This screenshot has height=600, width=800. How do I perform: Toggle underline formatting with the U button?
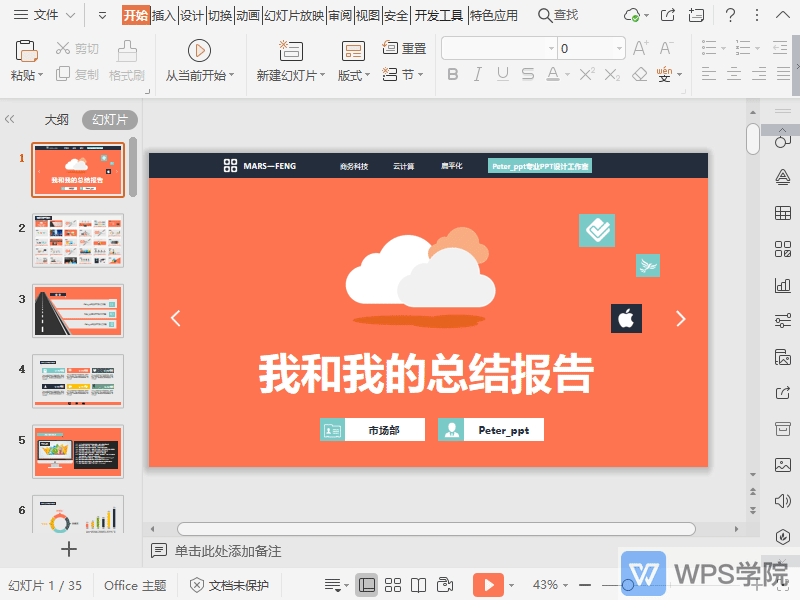click(x=502, y=73)
